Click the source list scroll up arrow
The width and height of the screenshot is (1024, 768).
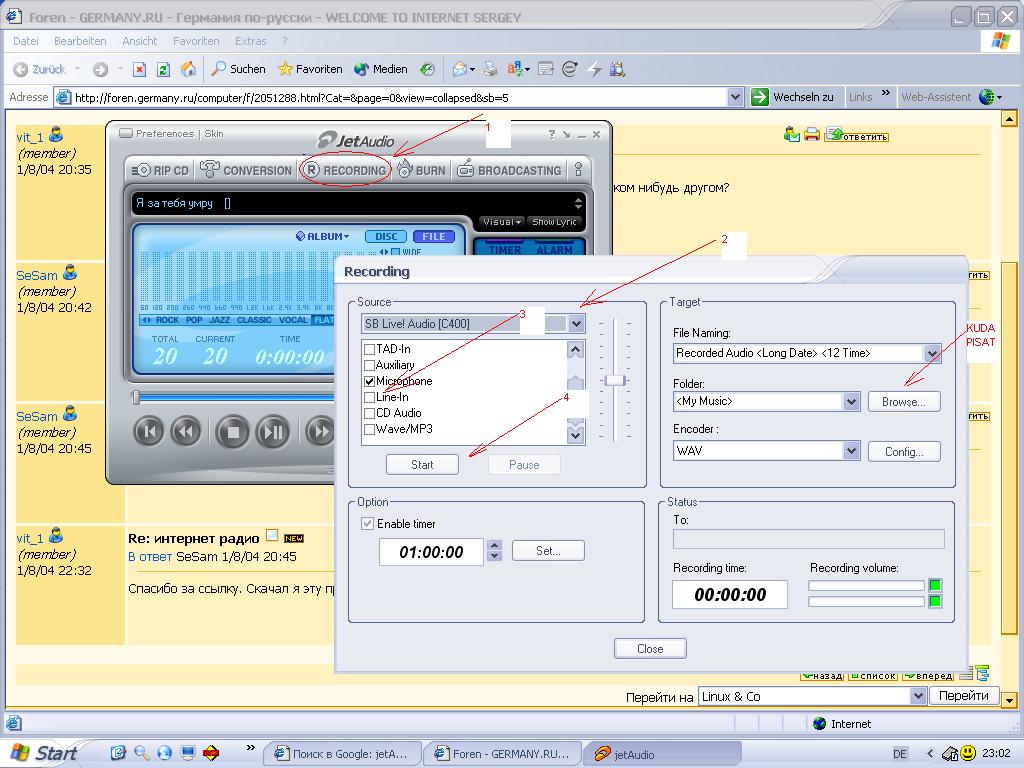click(575, 350)
